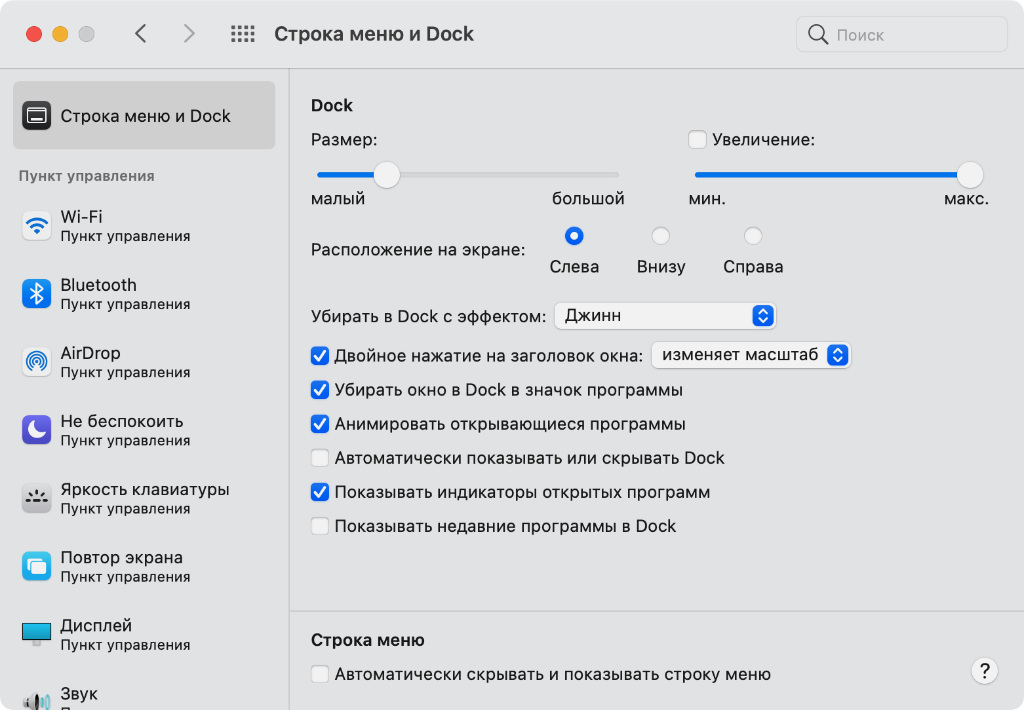Select the Справа dock position
Screen dimensions: 1024x710
coord(753,237)
